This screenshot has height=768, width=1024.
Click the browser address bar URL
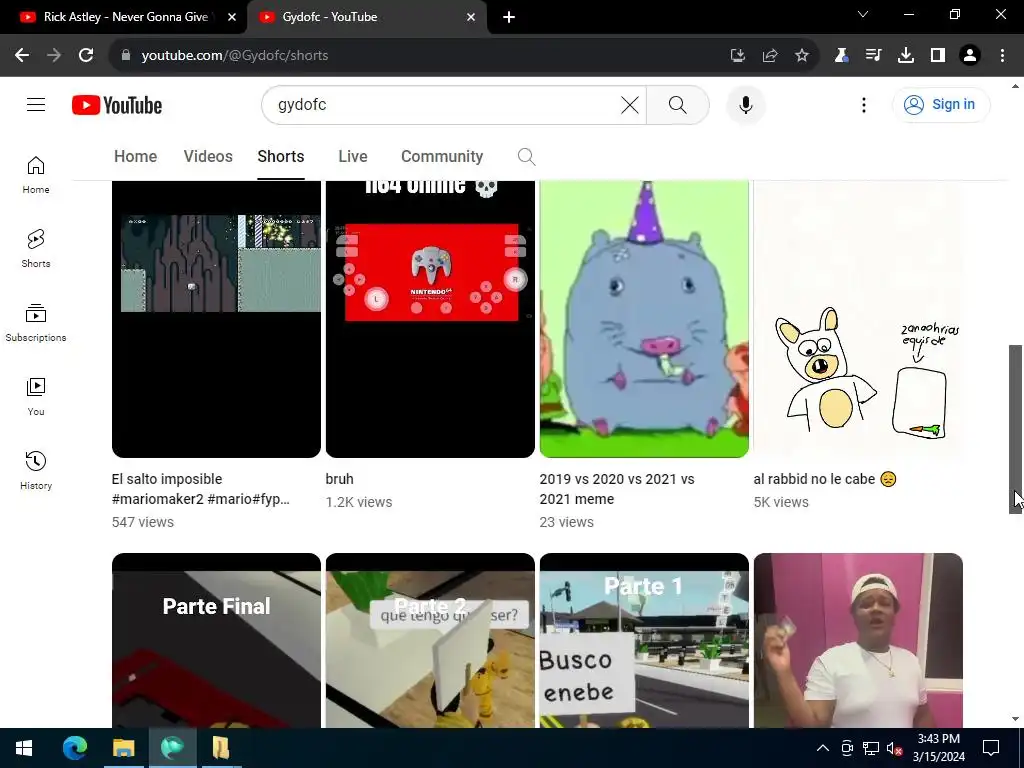pyautogui.click(x=234, y=56)
